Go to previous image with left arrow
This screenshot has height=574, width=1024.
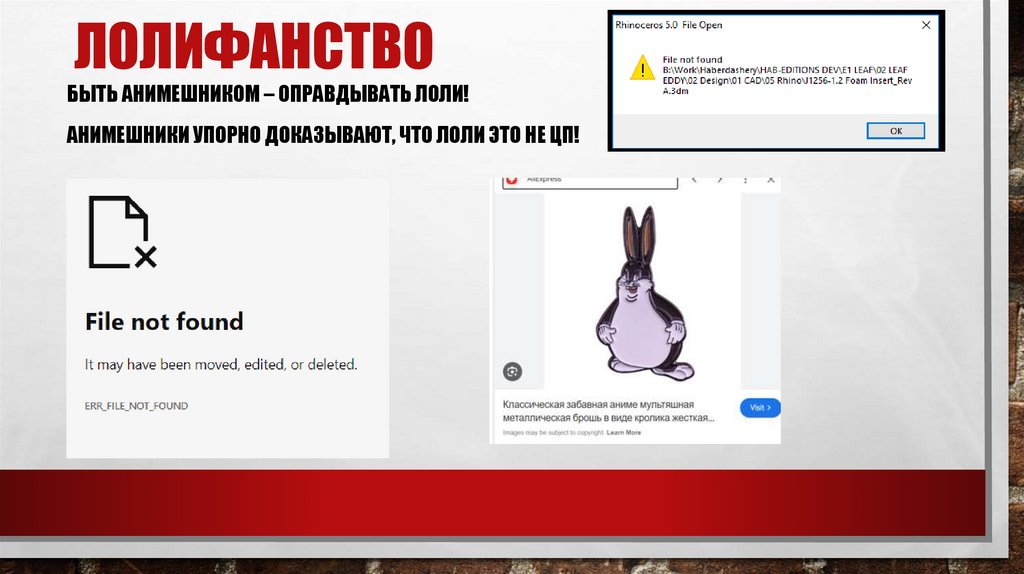pos(694,179)
